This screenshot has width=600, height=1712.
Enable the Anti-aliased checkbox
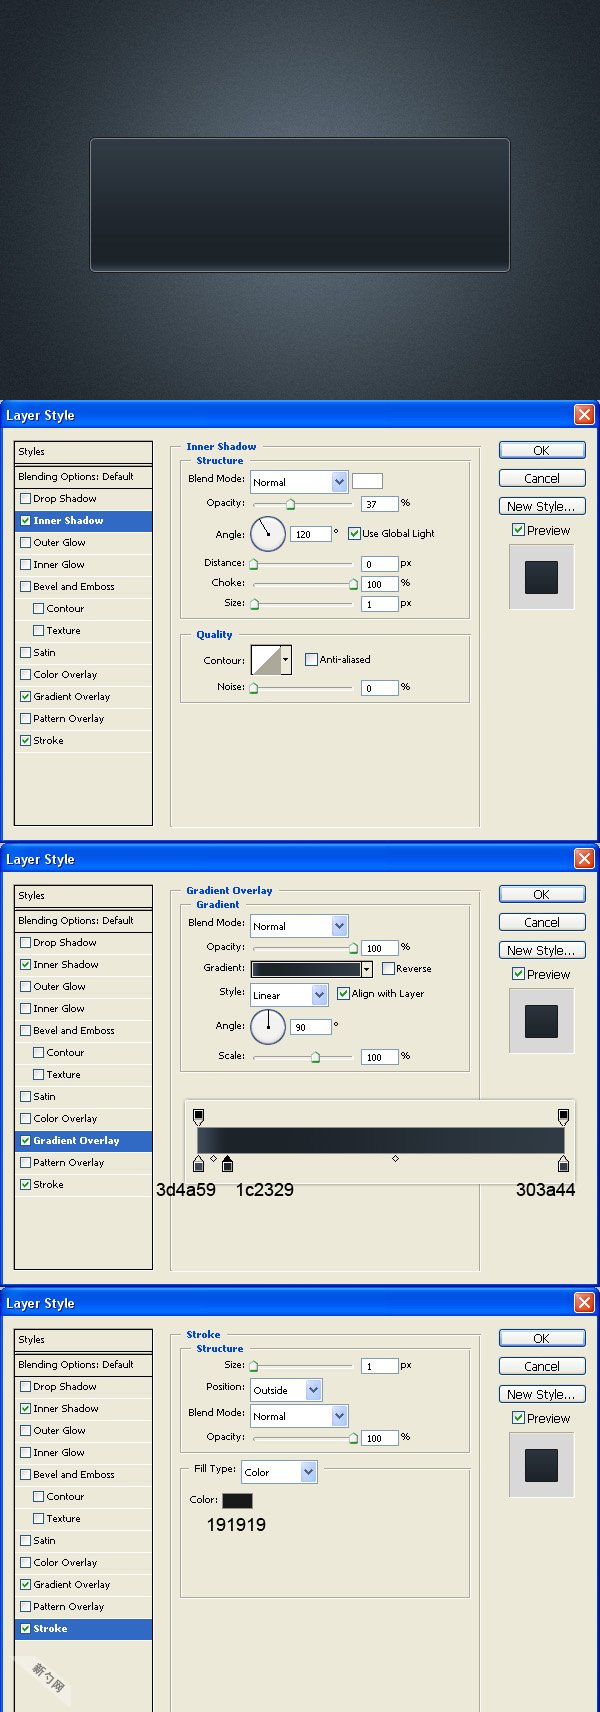pos(311,660)
